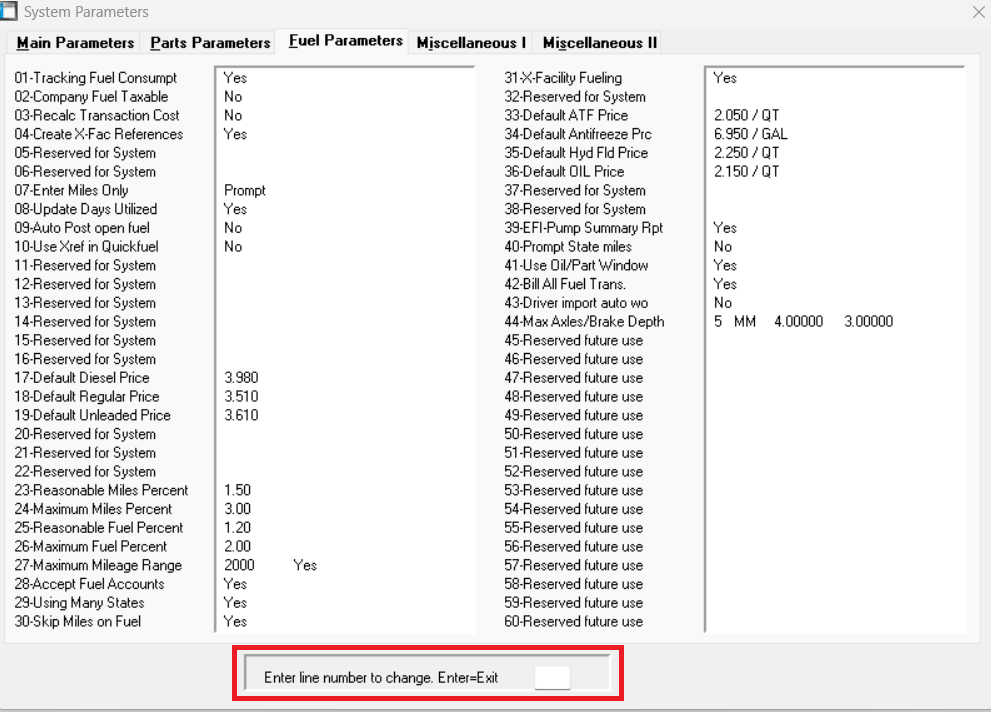Click the 01-Tracking Fuel Consumpt label
Viewport: 991px width, 712px height.
pyautogui.click(x=96, y=78)
